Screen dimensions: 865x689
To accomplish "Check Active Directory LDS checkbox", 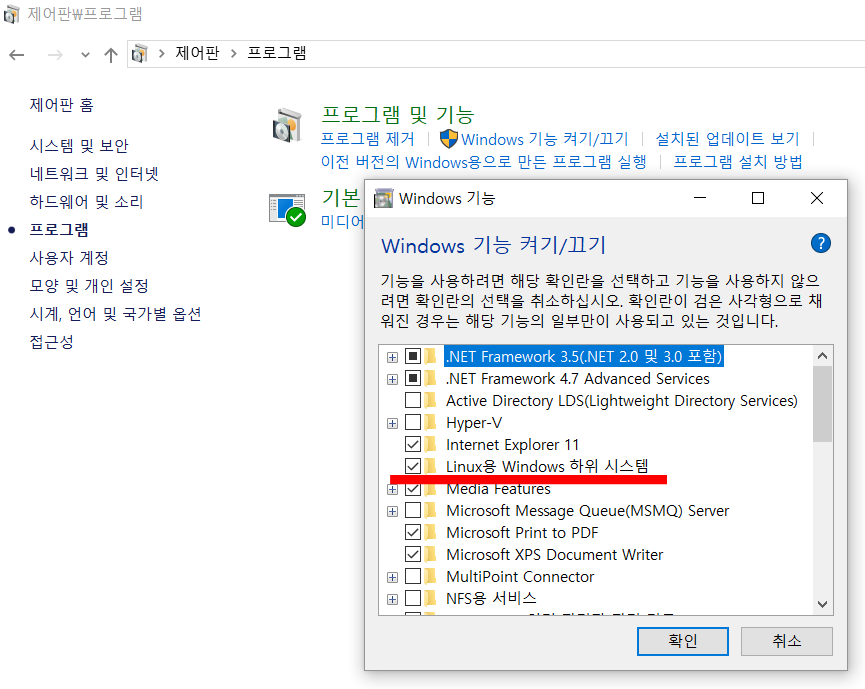I will [x=413, y=400].
